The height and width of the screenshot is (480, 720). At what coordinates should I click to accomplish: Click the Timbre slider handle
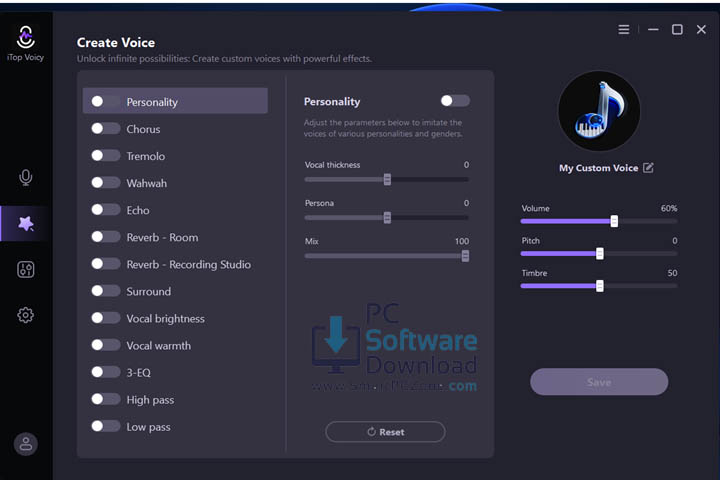pos(599,286)
